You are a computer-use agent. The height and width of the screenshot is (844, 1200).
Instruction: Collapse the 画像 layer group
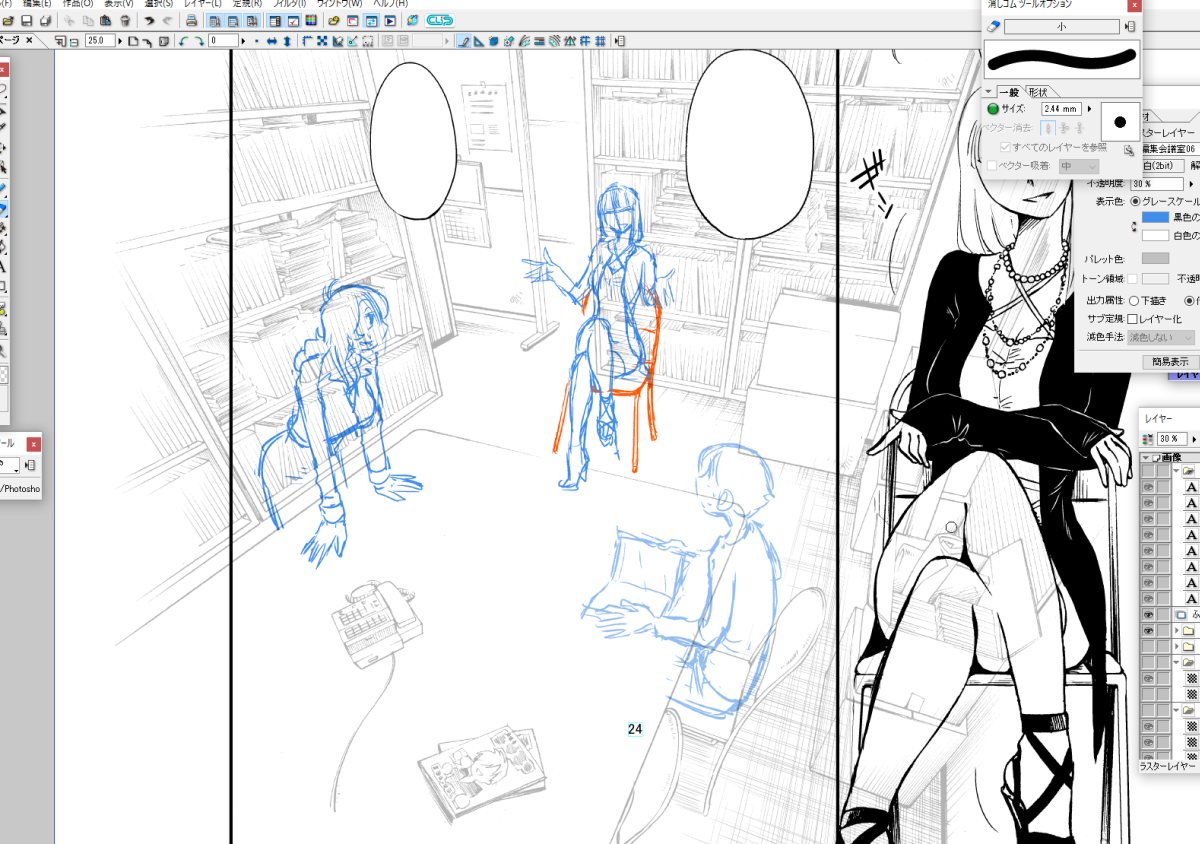click(x=1146, y=458)
